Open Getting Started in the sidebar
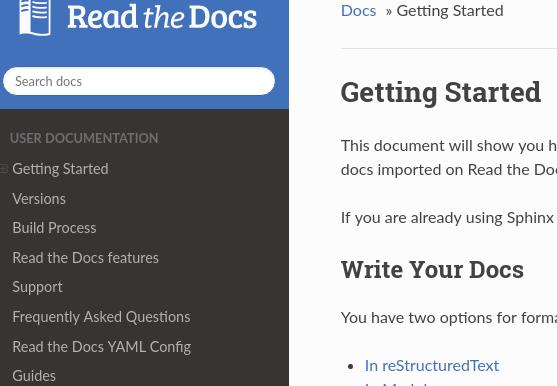This screenshot has width=557, height=386. point(60,169)
